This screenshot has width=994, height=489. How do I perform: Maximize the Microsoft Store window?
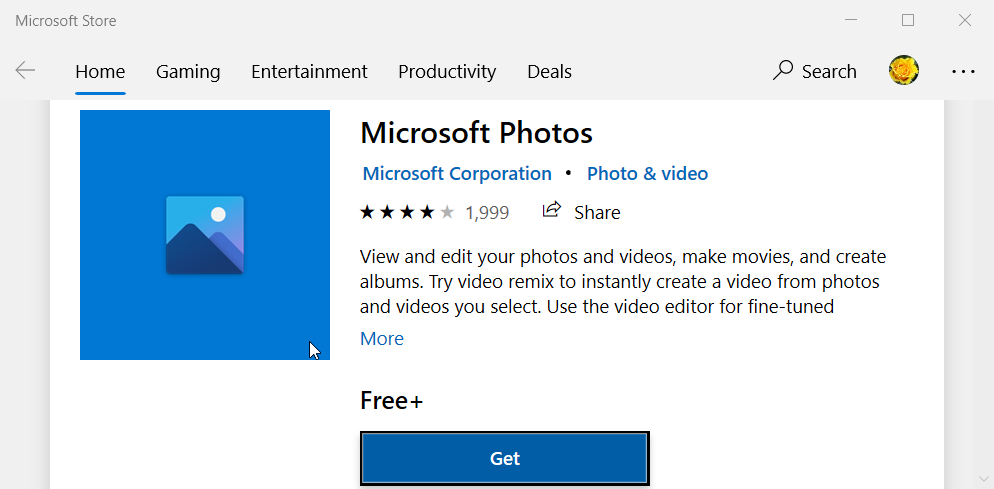tap(908, 20)
